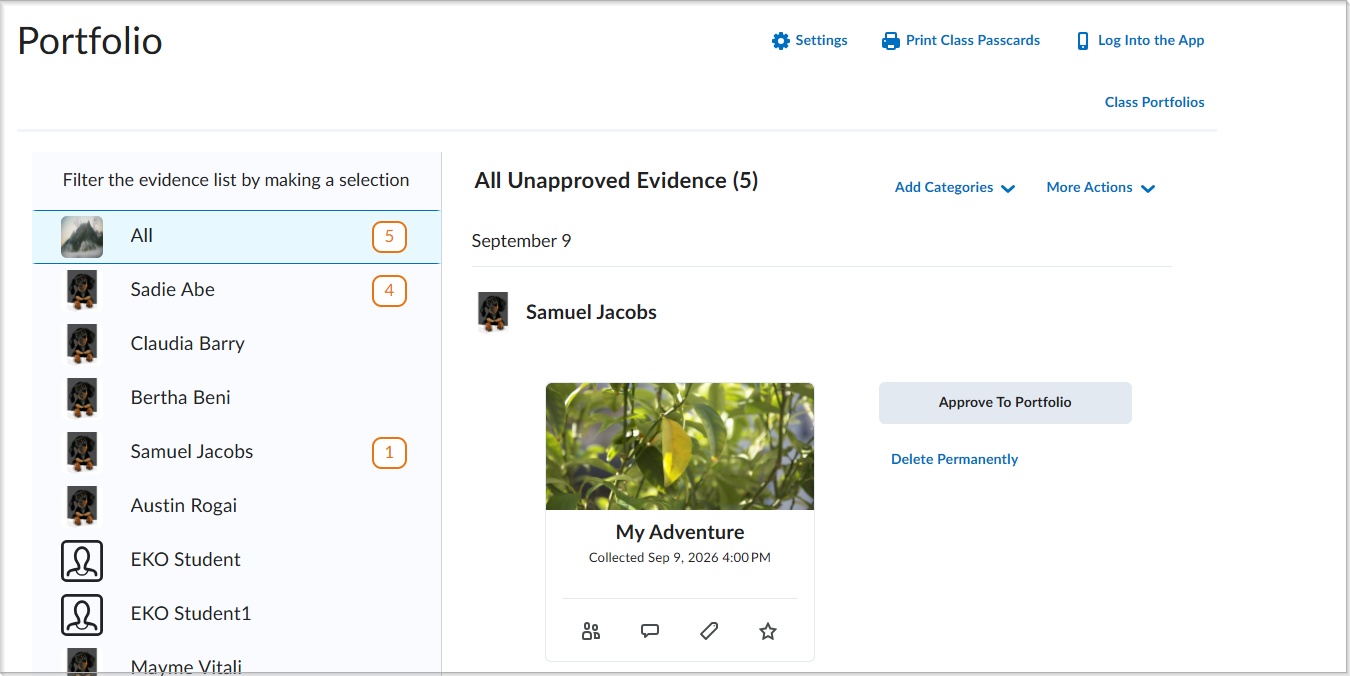
Task: Click the star icon on My Adventure card
Action: point(768,631)
